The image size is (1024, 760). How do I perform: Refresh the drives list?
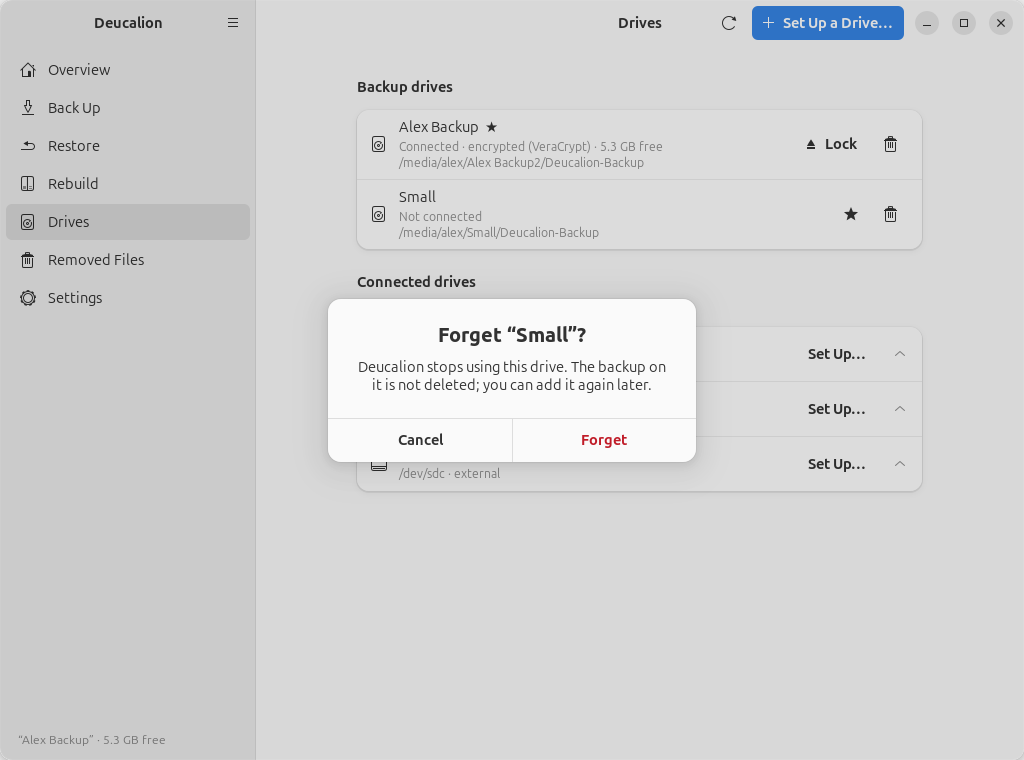pos(729,23)
